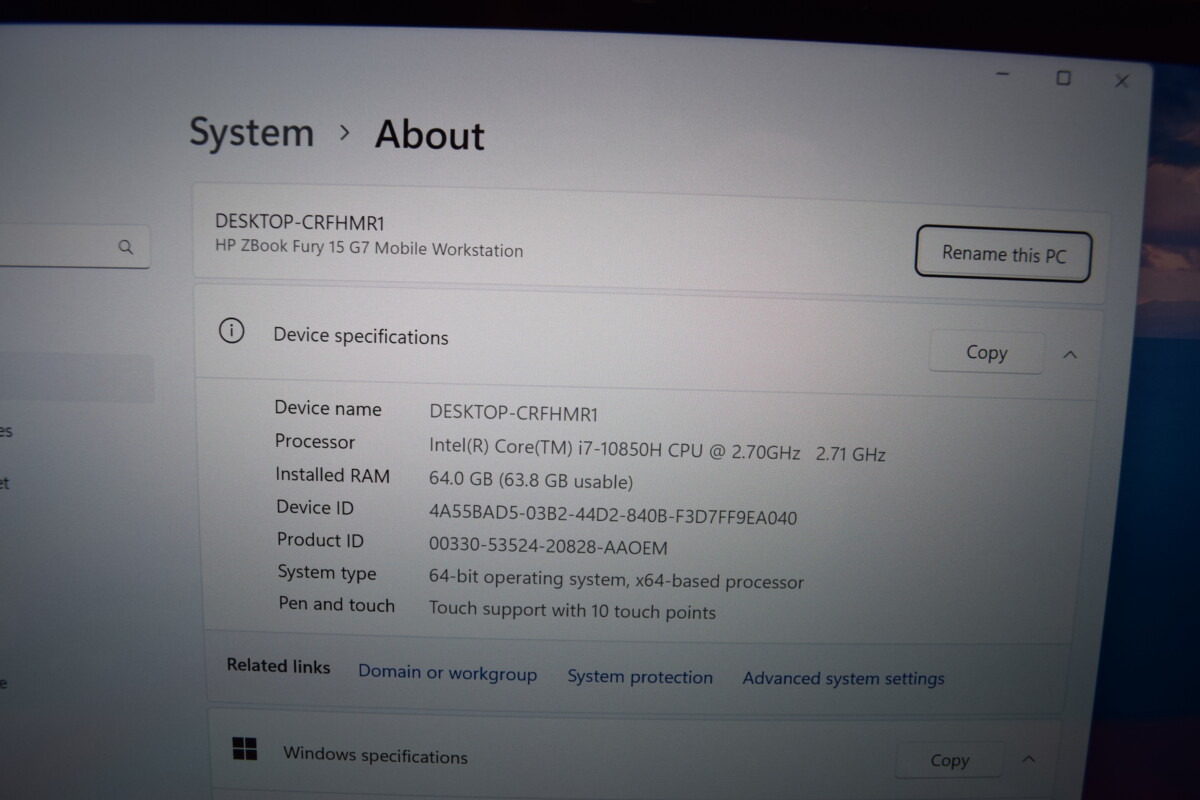Viewport: 1200px width, 800px height.
Task: Open the Domain or workgroup link
Action: click(447, 673)
